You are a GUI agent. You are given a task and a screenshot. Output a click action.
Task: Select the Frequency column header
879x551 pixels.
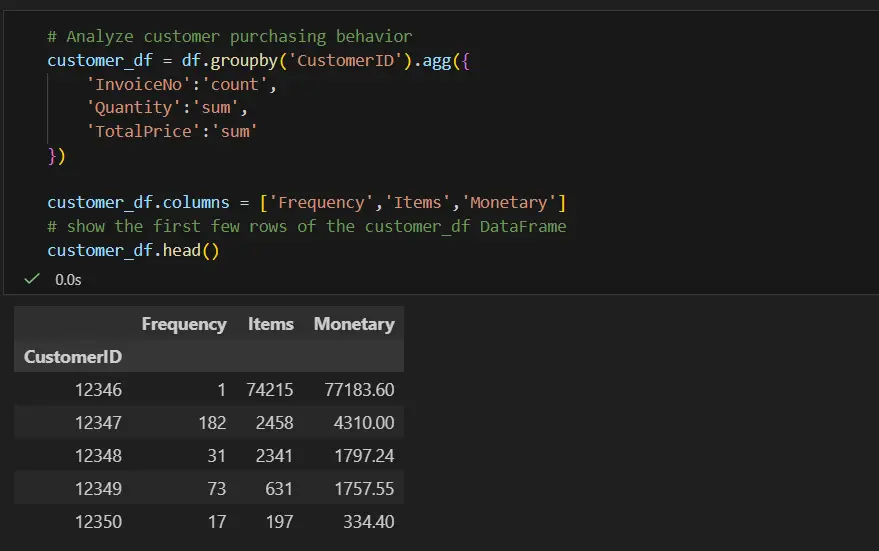tap(184, 324)
